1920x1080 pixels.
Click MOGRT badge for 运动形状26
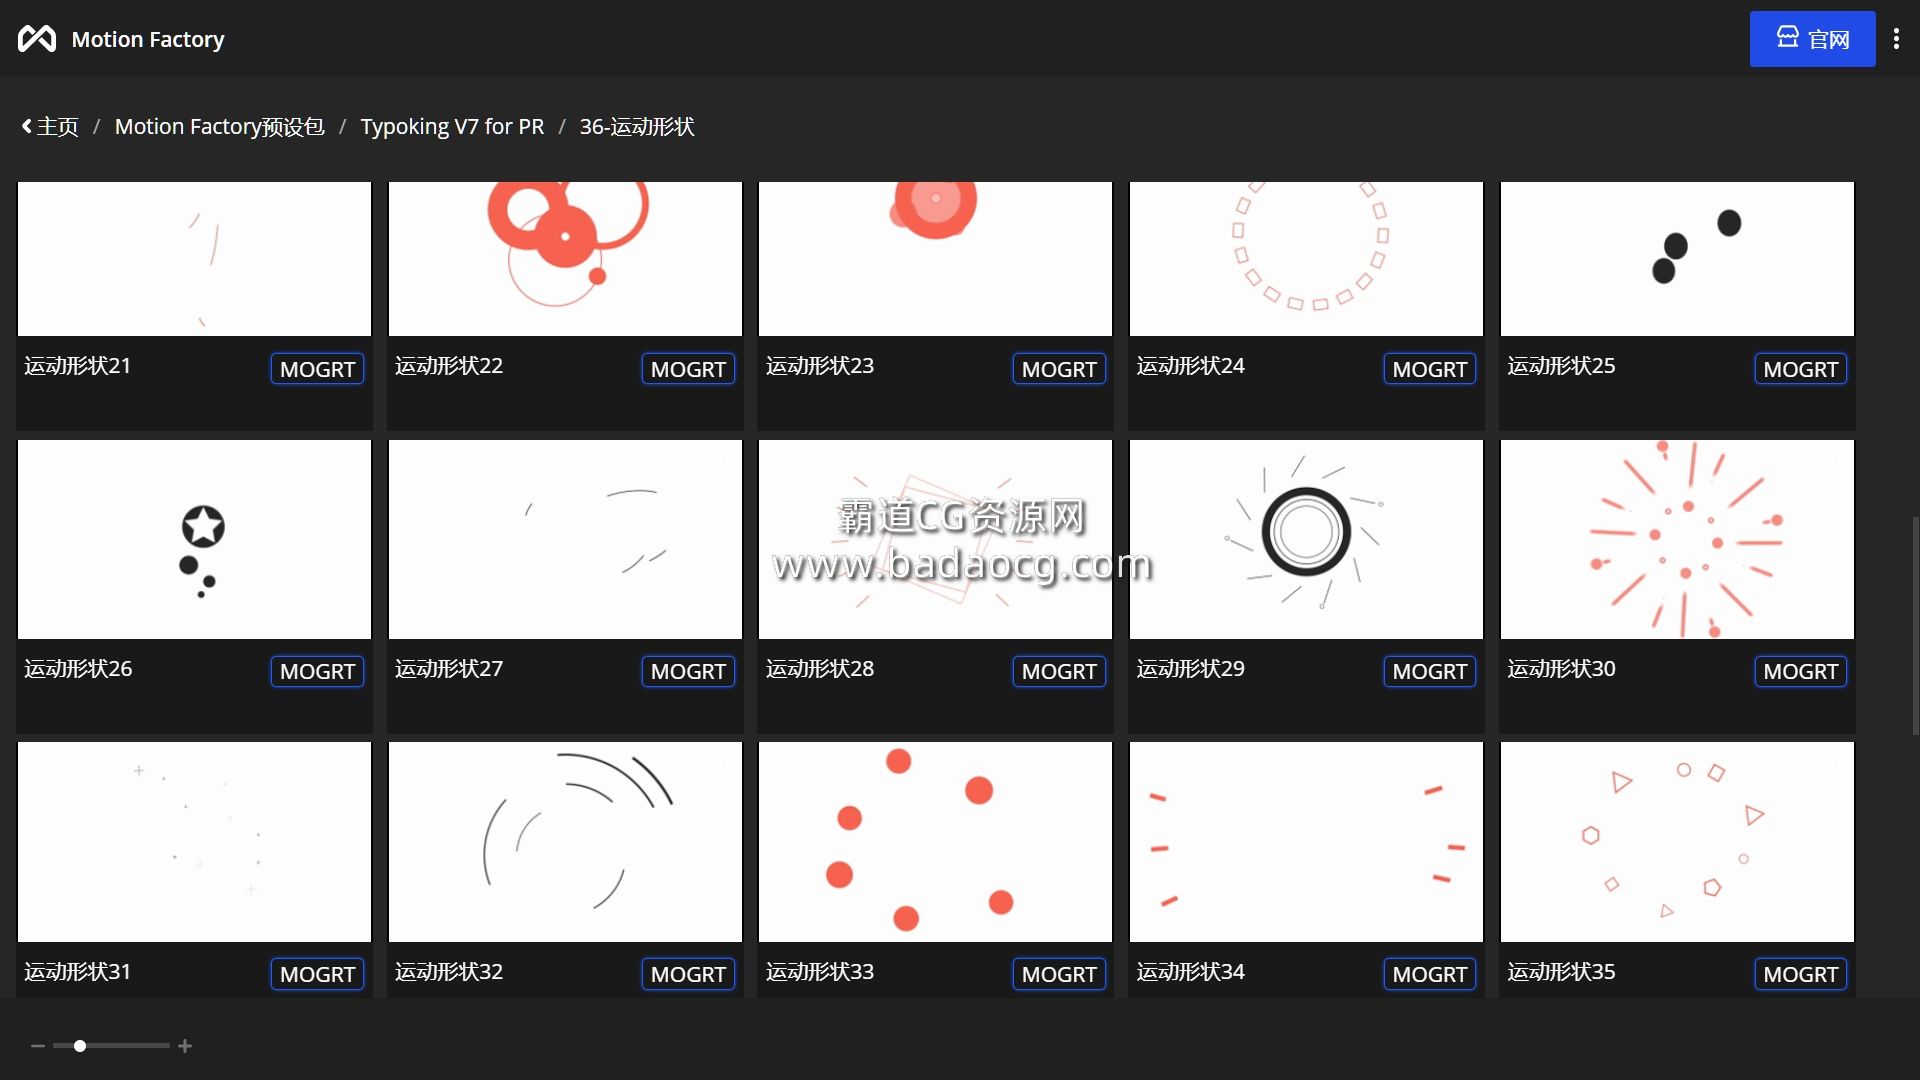317,671
